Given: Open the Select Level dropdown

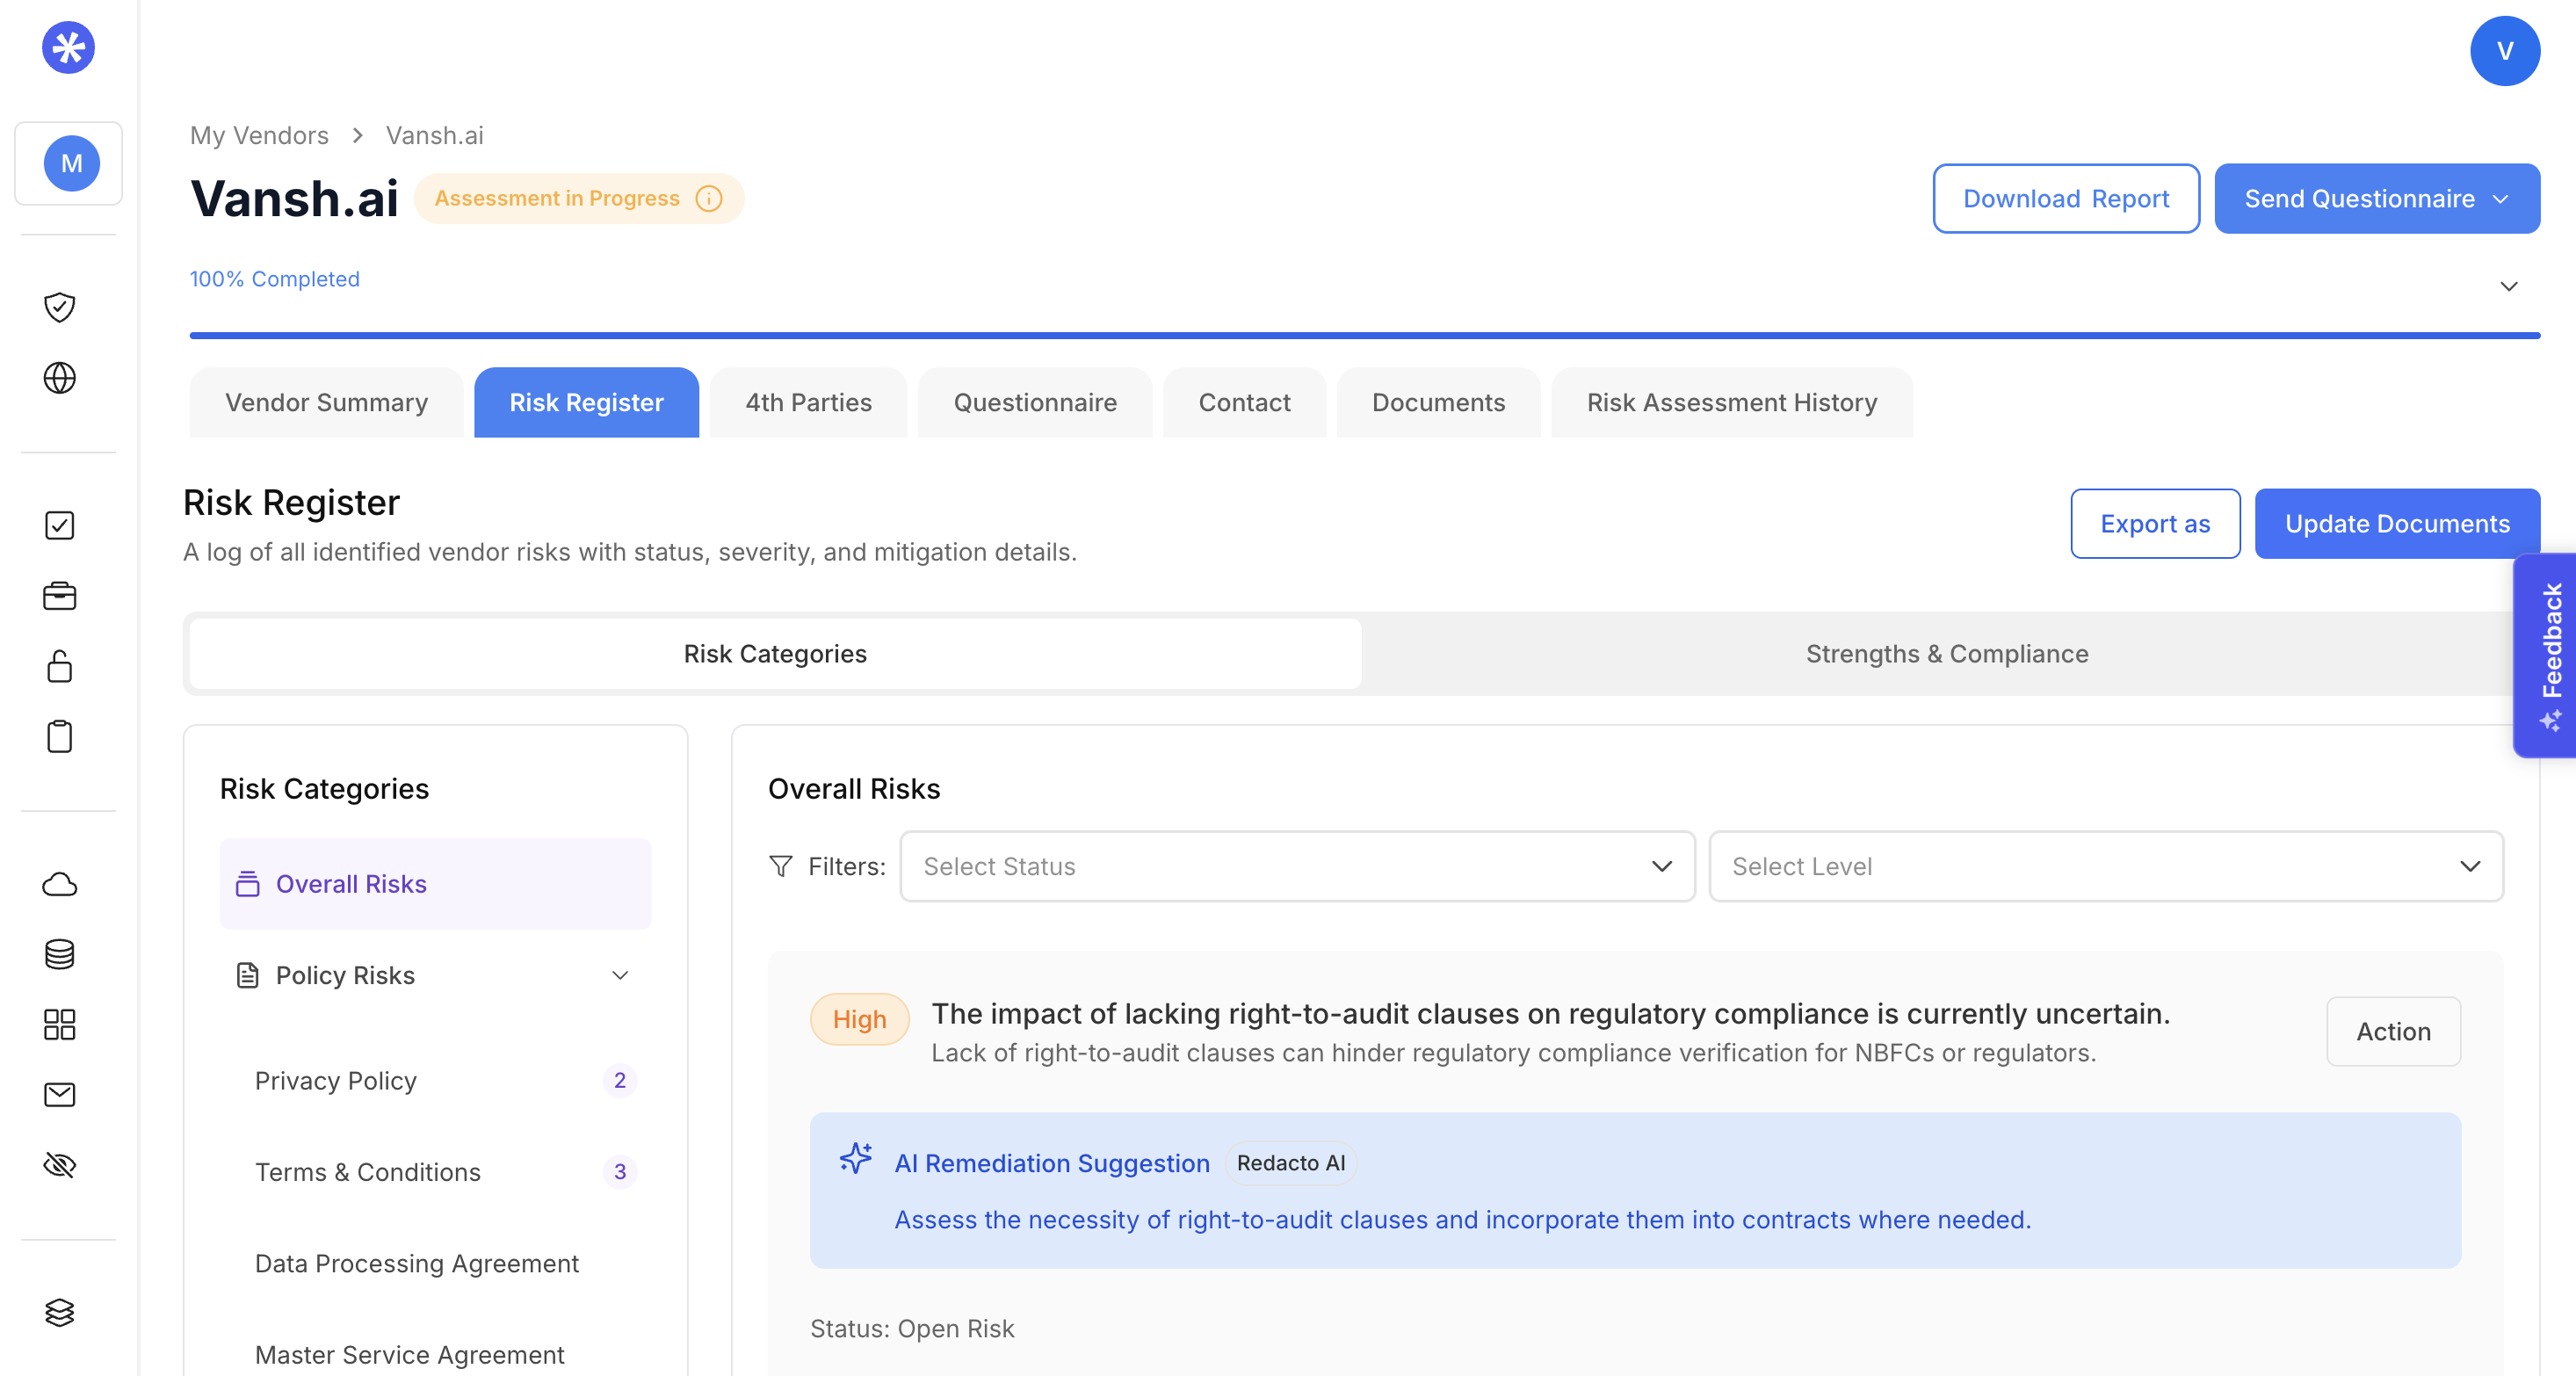Looking at the screenshot, I should click(x=2105, y=866).
